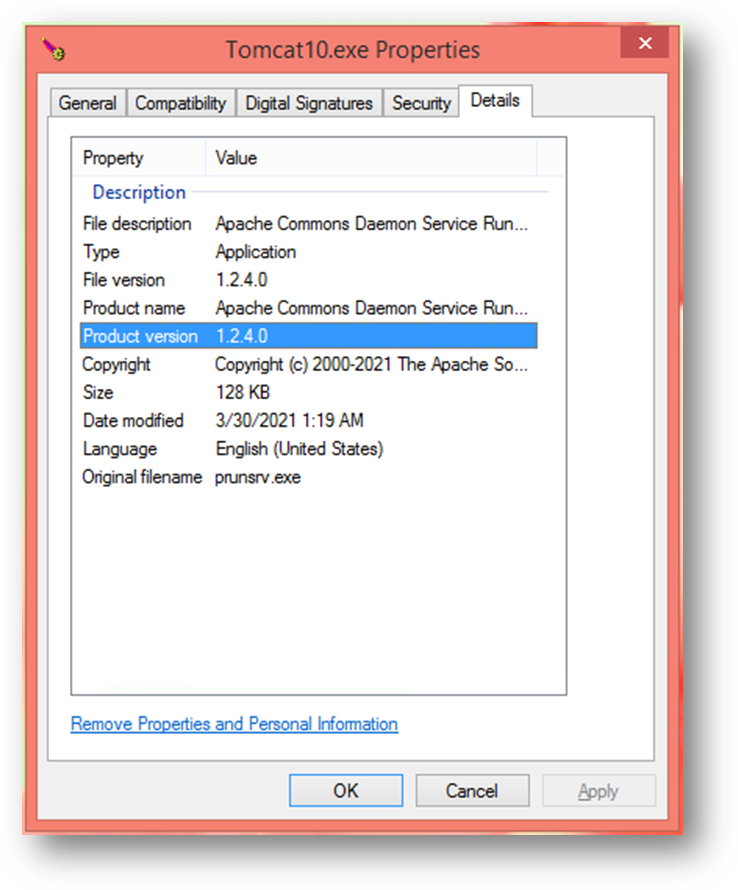
Task: Click Remove Properties and Personal Information link
Action: pos(234,724)
